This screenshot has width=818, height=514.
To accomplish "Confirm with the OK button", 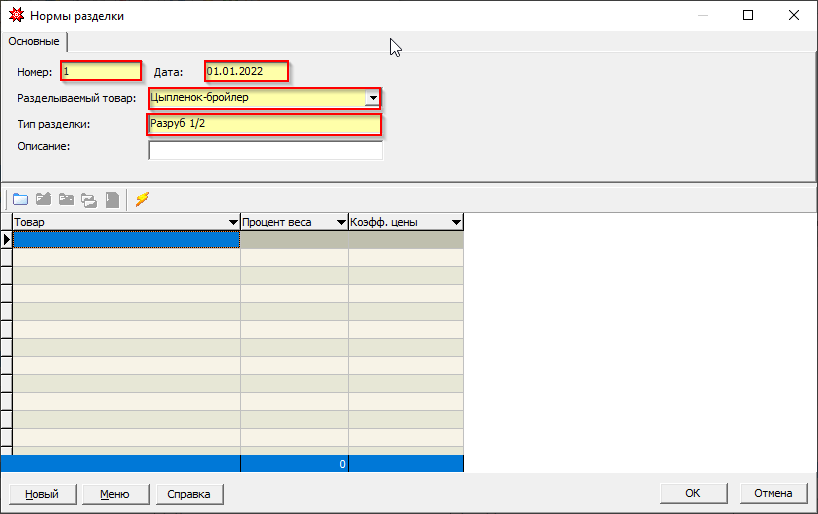I will tap(692, 494).
